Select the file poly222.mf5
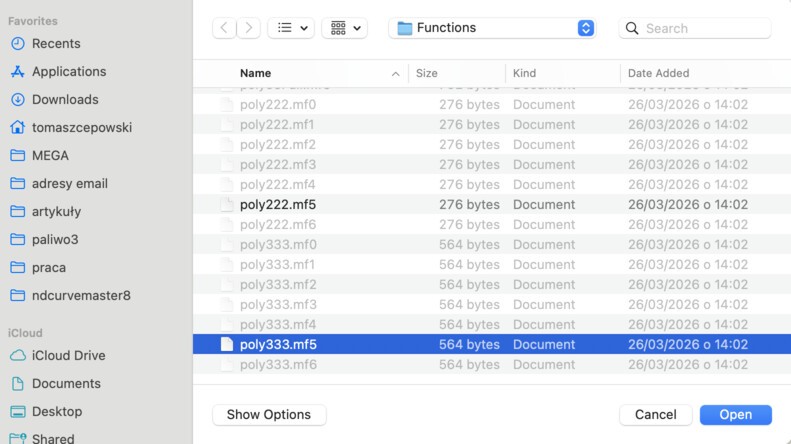791x444 pixels. pyautogui.click(x=492, y=204)
